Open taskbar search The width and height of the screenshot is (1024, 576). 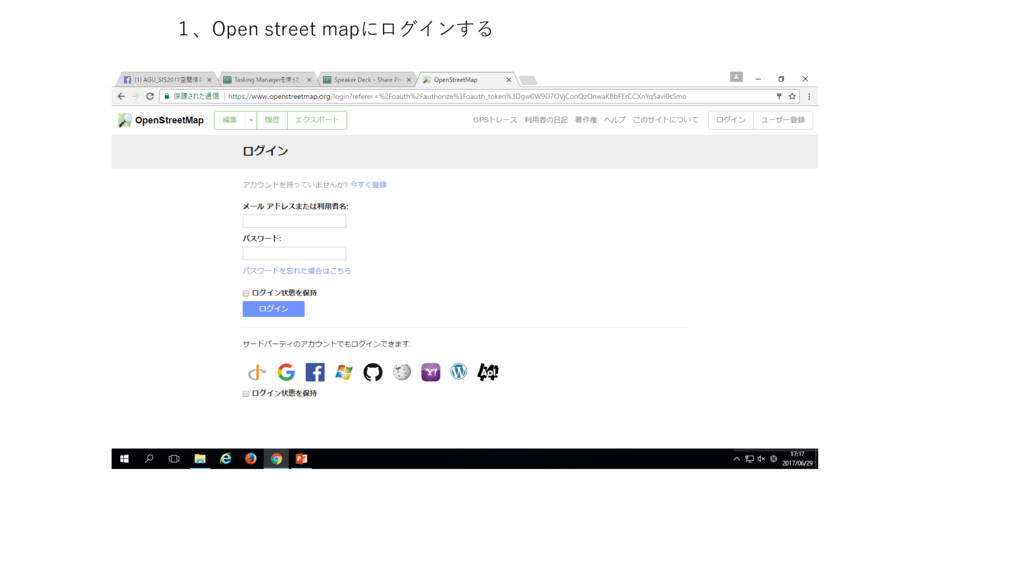click(149, 459)
